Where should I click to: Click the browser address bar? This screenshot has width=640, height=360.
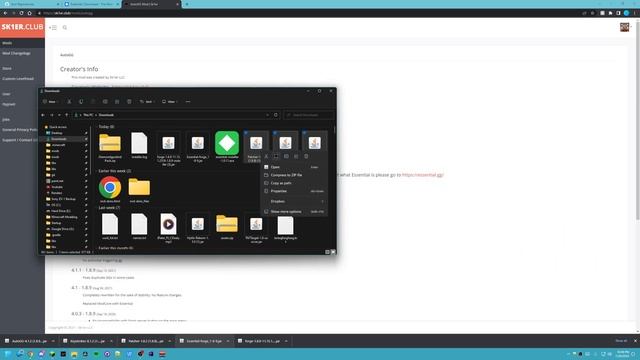pyautogui.click(x=306, y=13)
